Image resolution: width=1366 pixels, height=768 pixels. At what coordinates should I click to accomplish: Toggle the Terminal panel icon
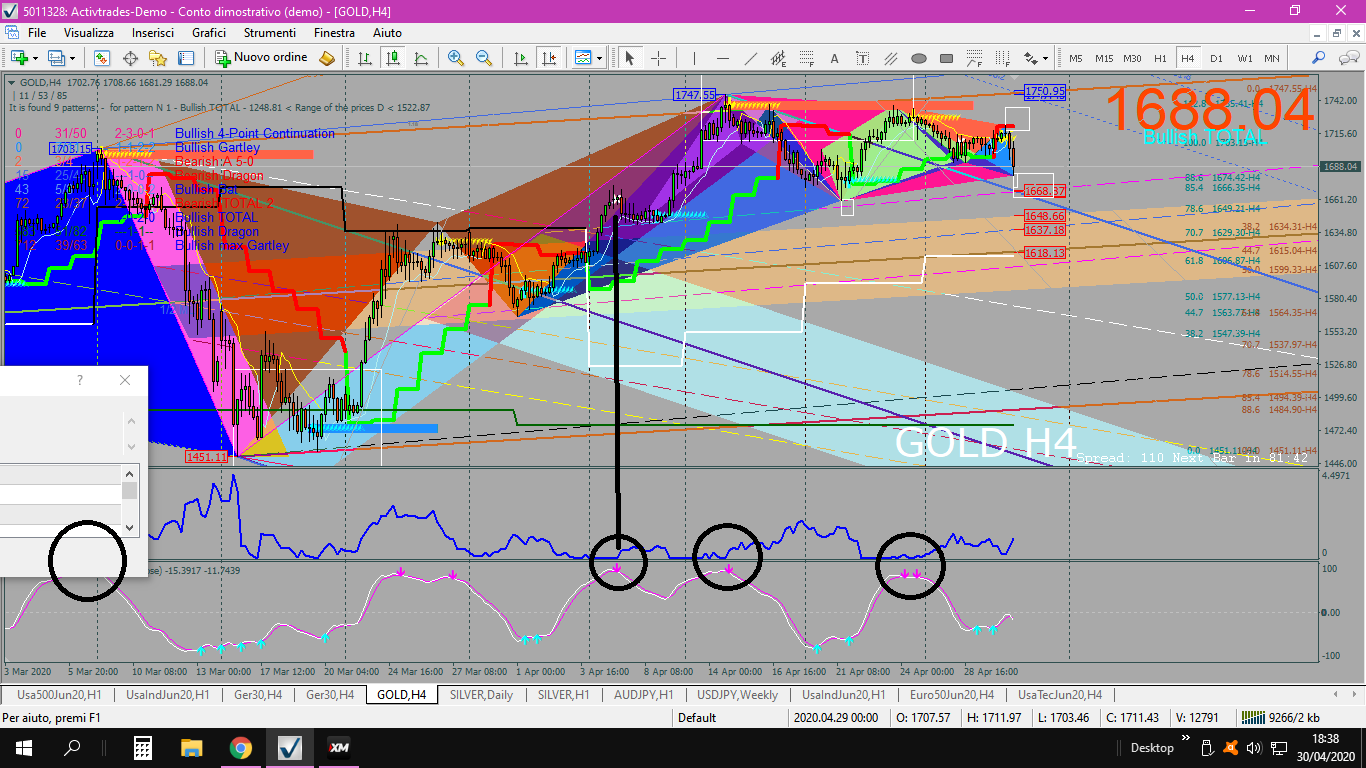point(186,58)
